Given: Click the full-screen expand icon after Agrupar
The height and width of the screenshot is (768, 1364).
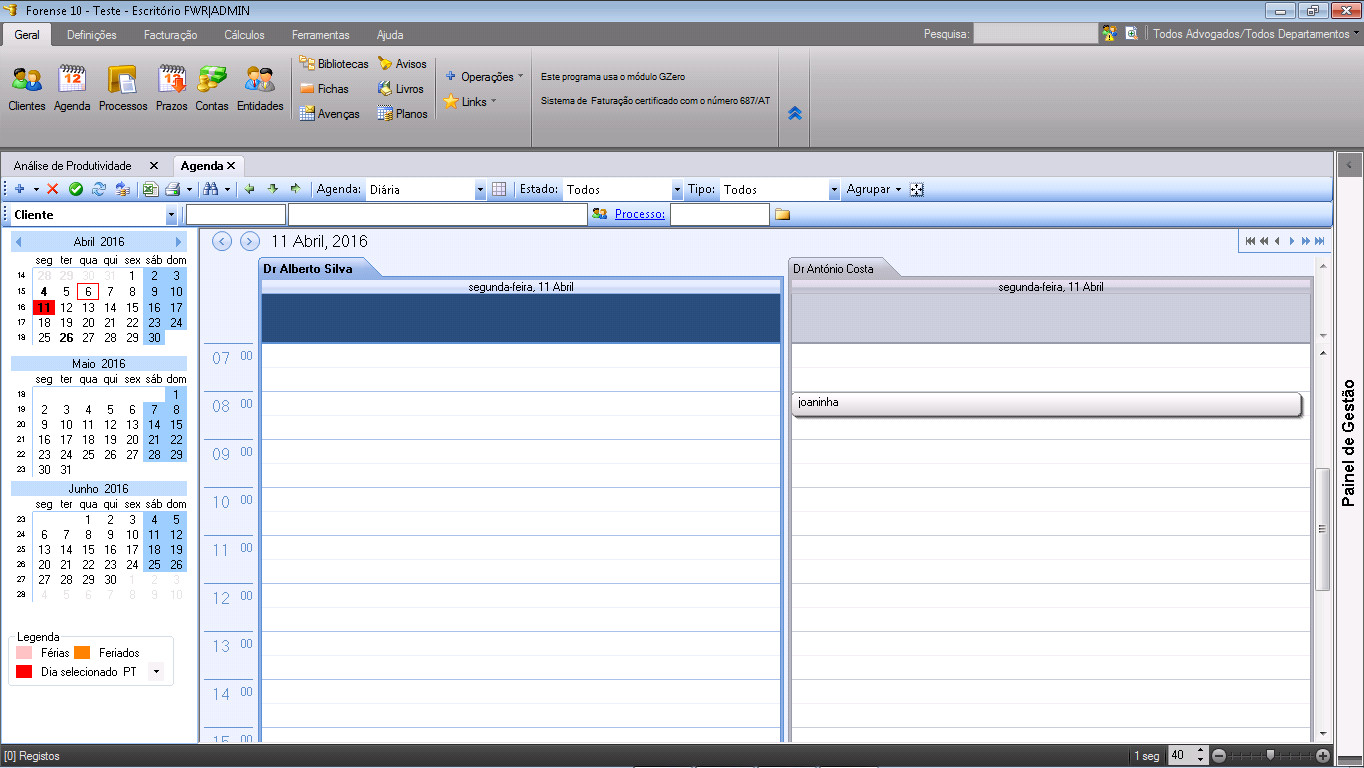Looking at the screenshot, I should tap(917, 189).
